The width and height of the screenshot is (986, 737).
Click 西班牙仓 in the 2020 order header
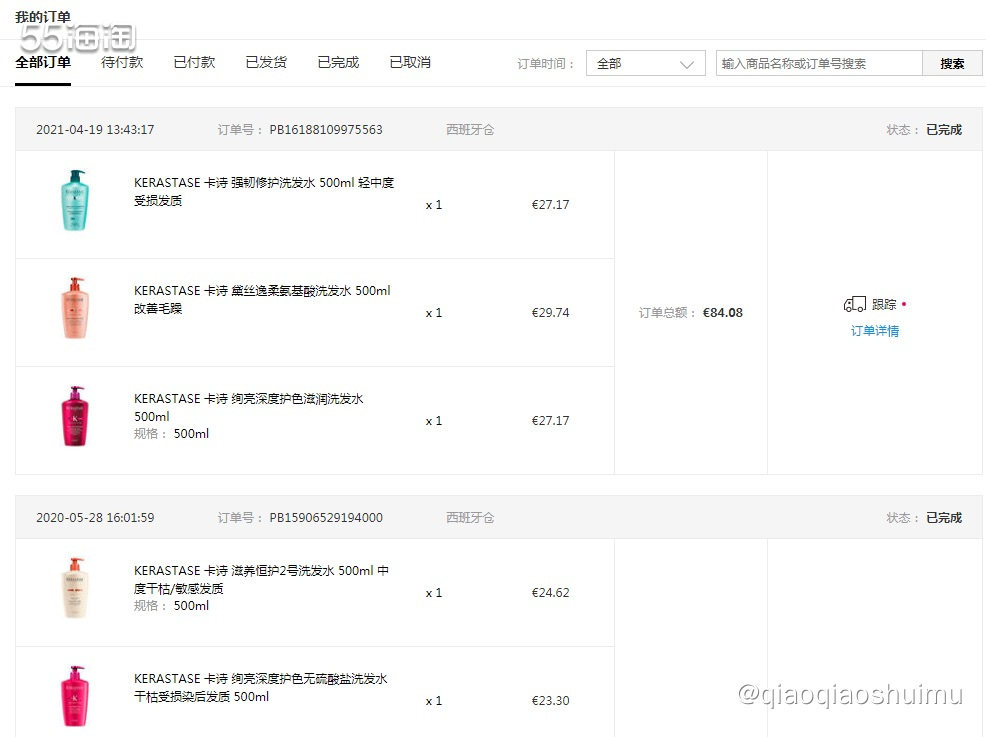pos(470,518)
